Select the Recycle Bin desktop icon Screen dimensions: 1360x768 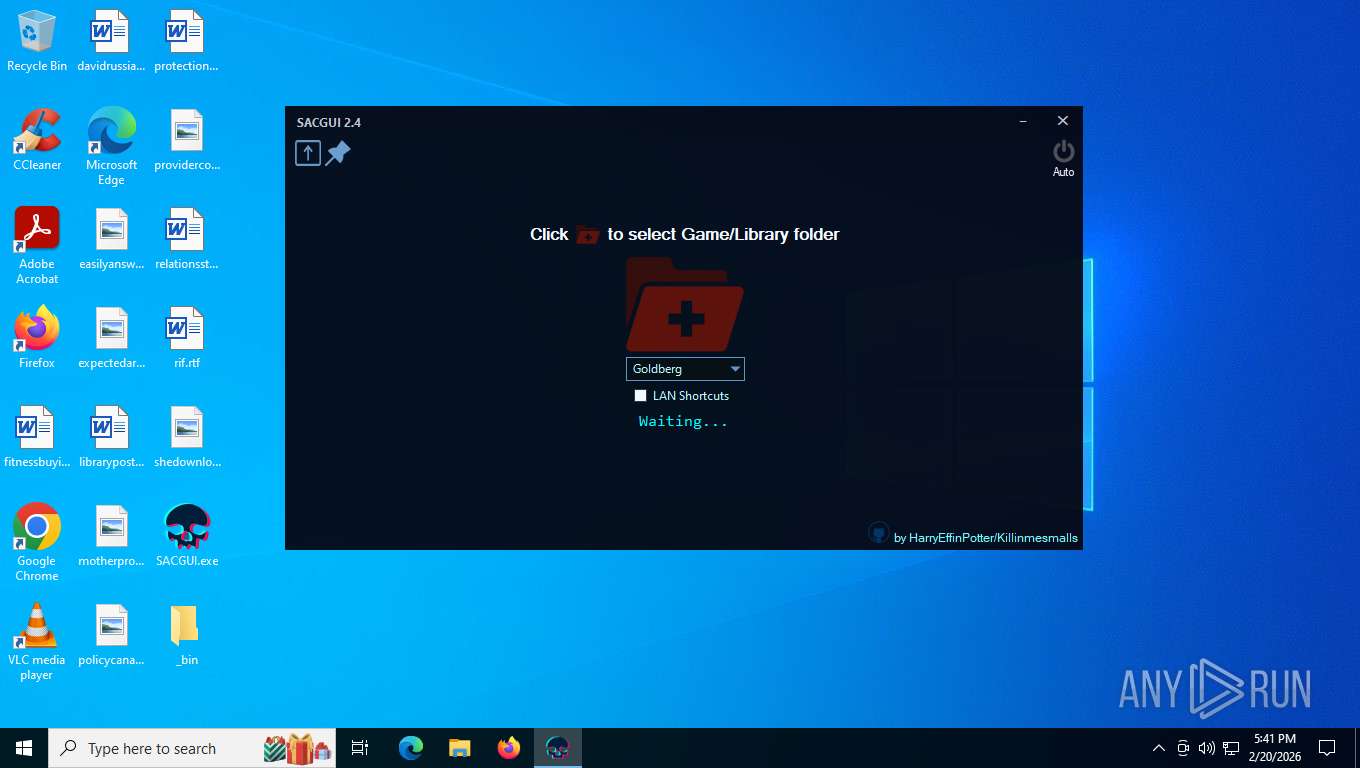pos(37,41)
